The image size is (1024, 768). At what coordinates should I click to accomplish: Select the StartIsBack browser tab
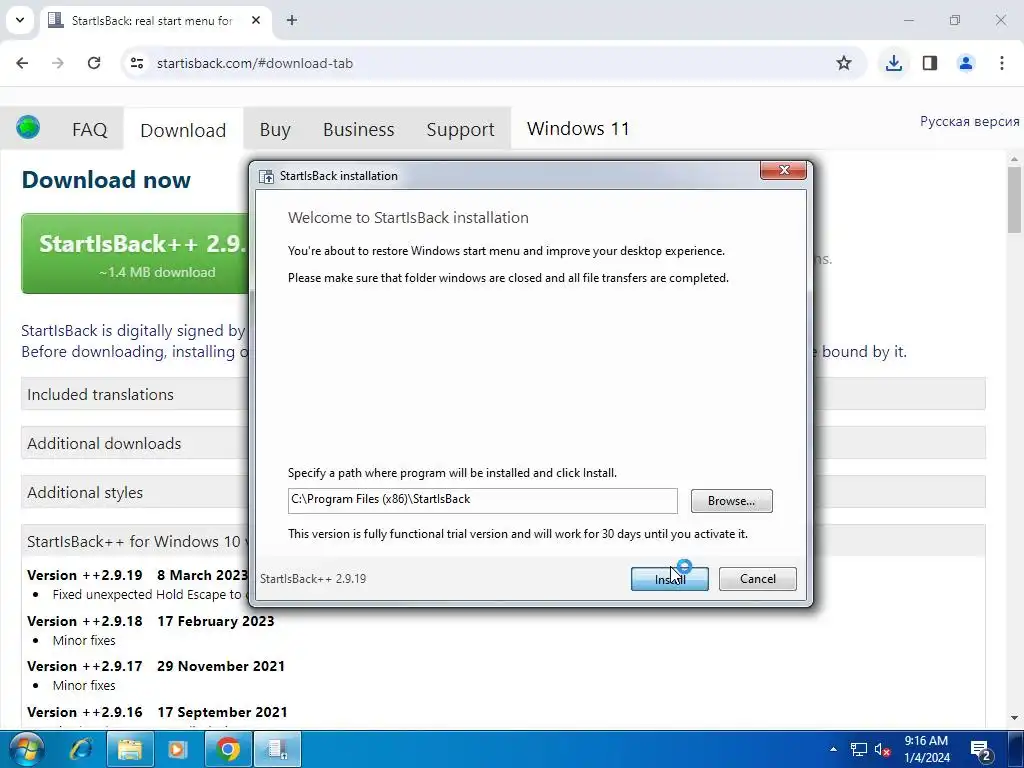(x=152, y=20)
